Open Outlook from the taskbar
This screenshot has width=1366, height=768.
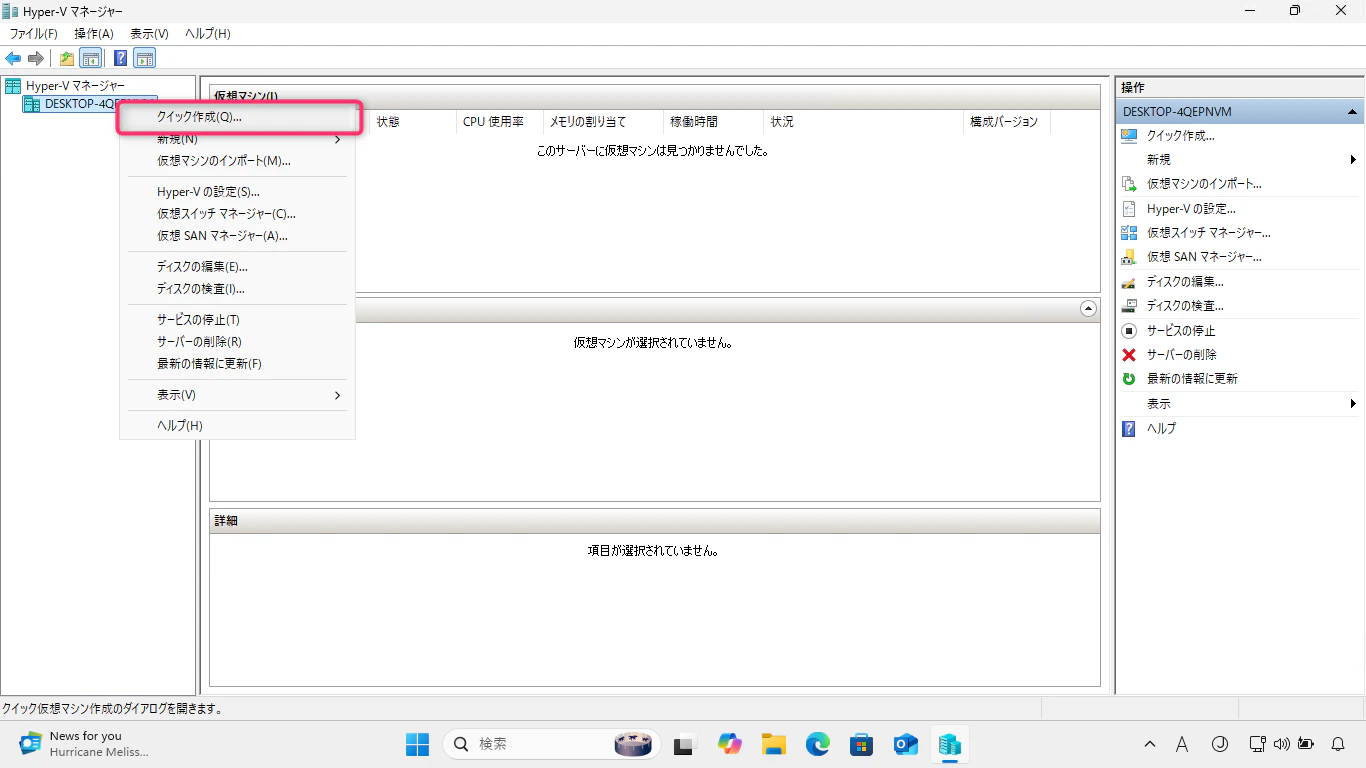point(906,744)
